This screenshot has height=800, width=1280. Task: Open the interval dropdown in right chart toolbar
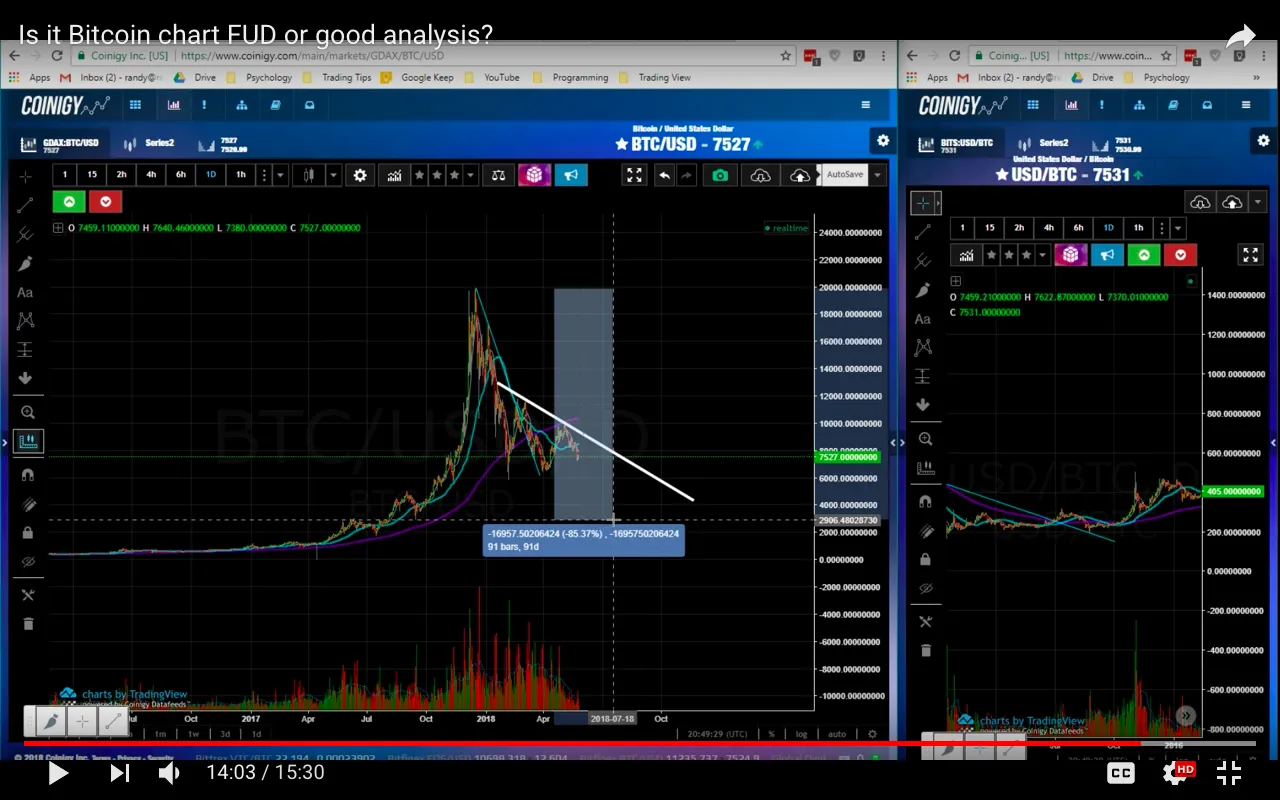[1178, 227]
